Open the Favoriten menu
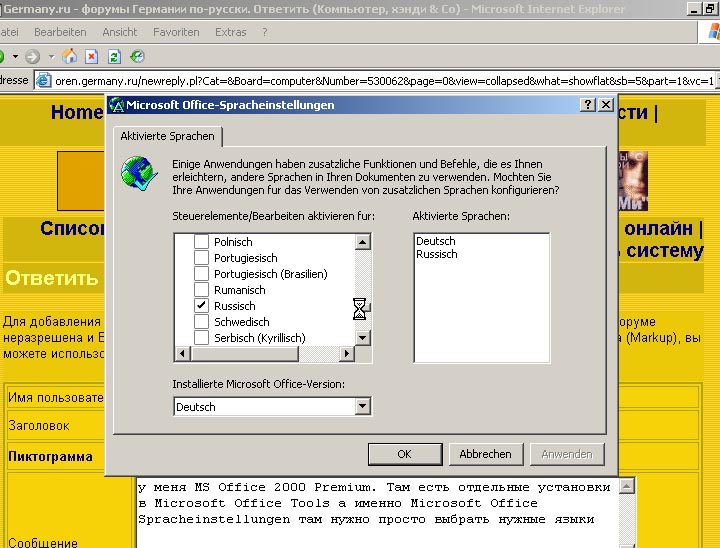Viewport: 720px width, 548px height. point(176,32)
